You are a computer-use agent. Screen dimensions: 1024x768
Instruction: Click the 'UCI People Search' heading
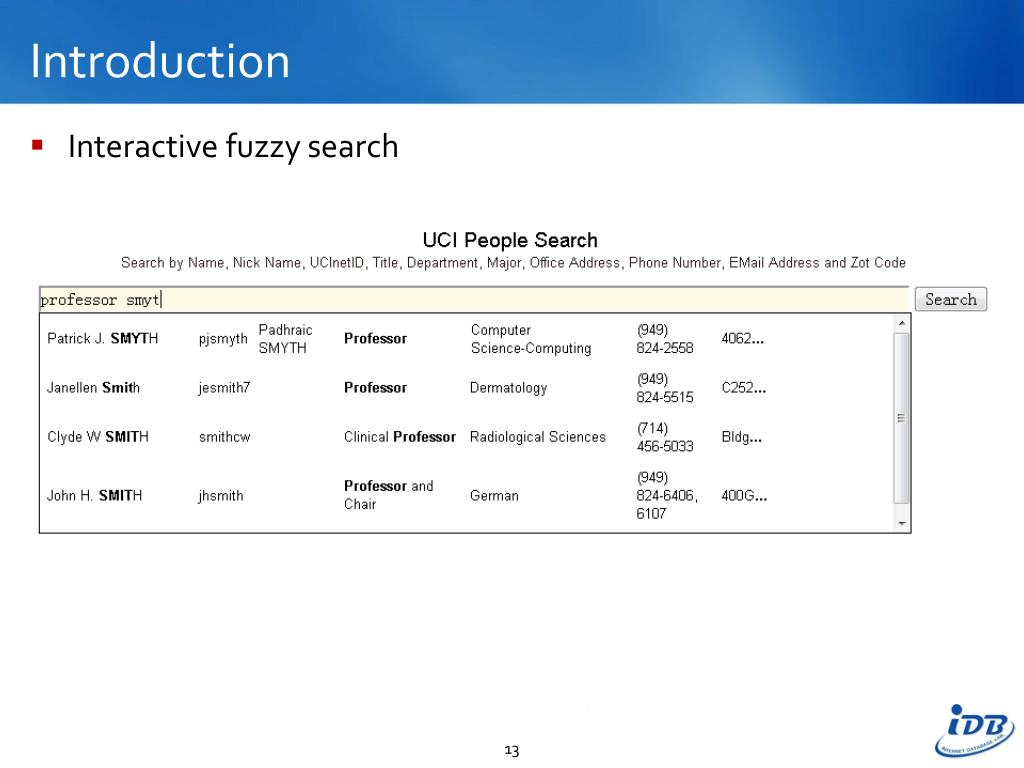510,240
